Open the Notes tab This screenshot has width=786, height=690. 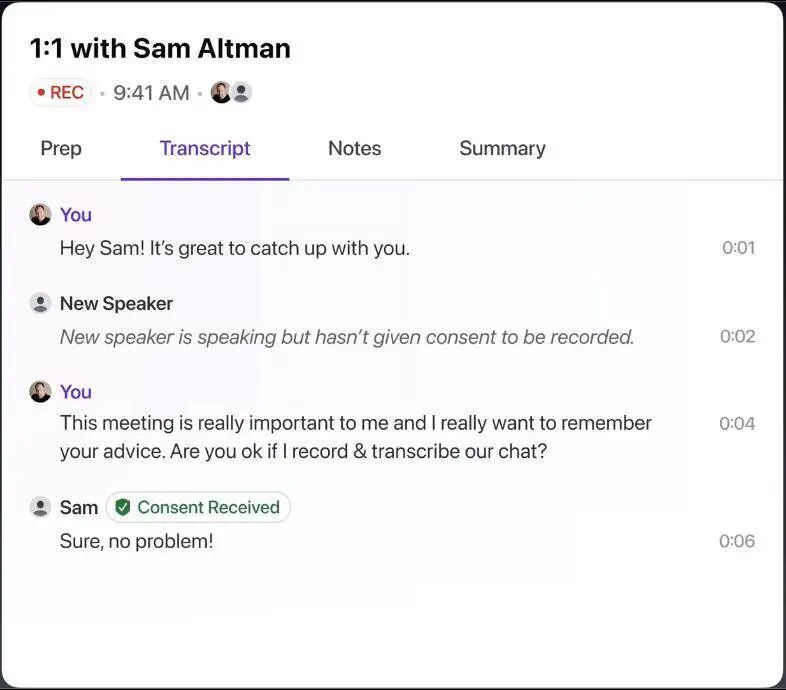(x=354, y=149)
